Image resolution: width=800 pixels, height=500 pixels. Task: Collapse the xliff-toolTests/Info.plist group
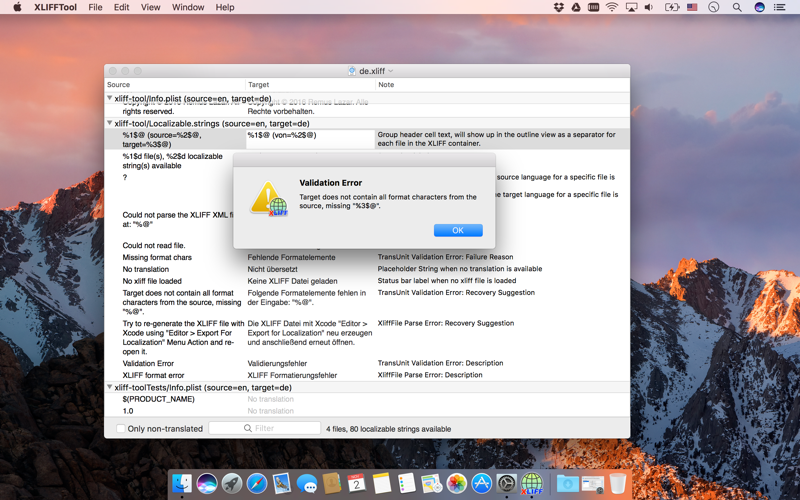pos(109,387)
